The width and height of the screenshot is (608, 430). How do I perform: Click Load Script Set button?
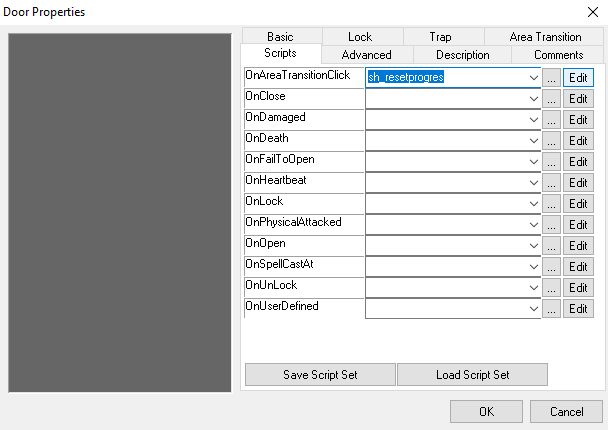[x=472, y=375]
